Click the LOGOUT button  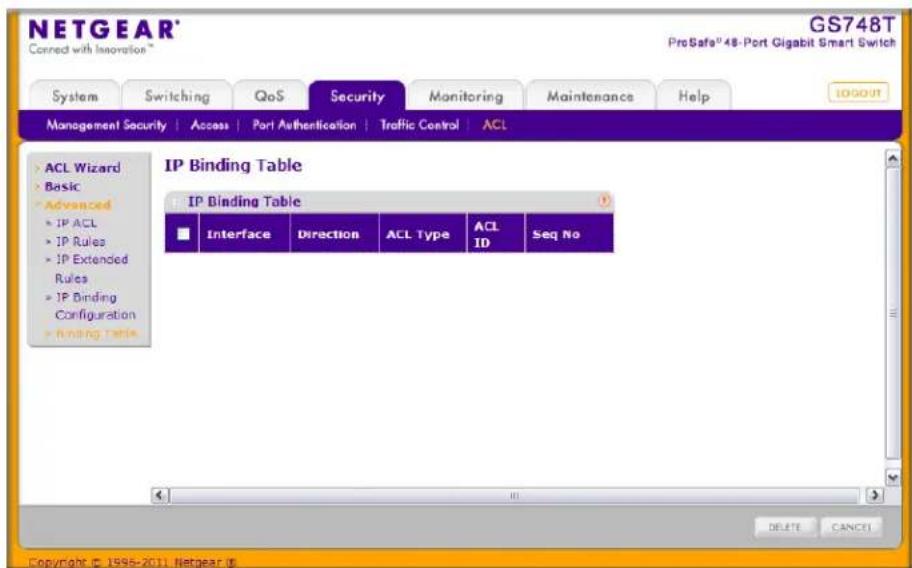pyautogui.click(x=858, y=93)
